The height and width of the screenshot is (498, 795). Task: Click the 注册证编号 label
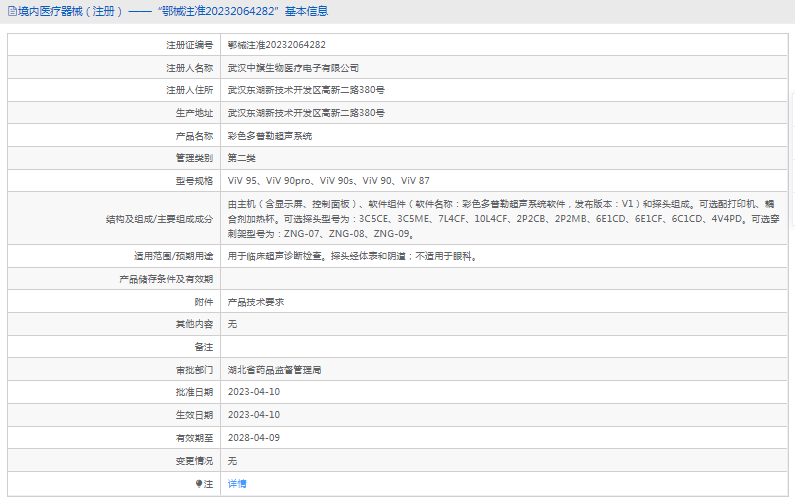[x=190, y=45]
